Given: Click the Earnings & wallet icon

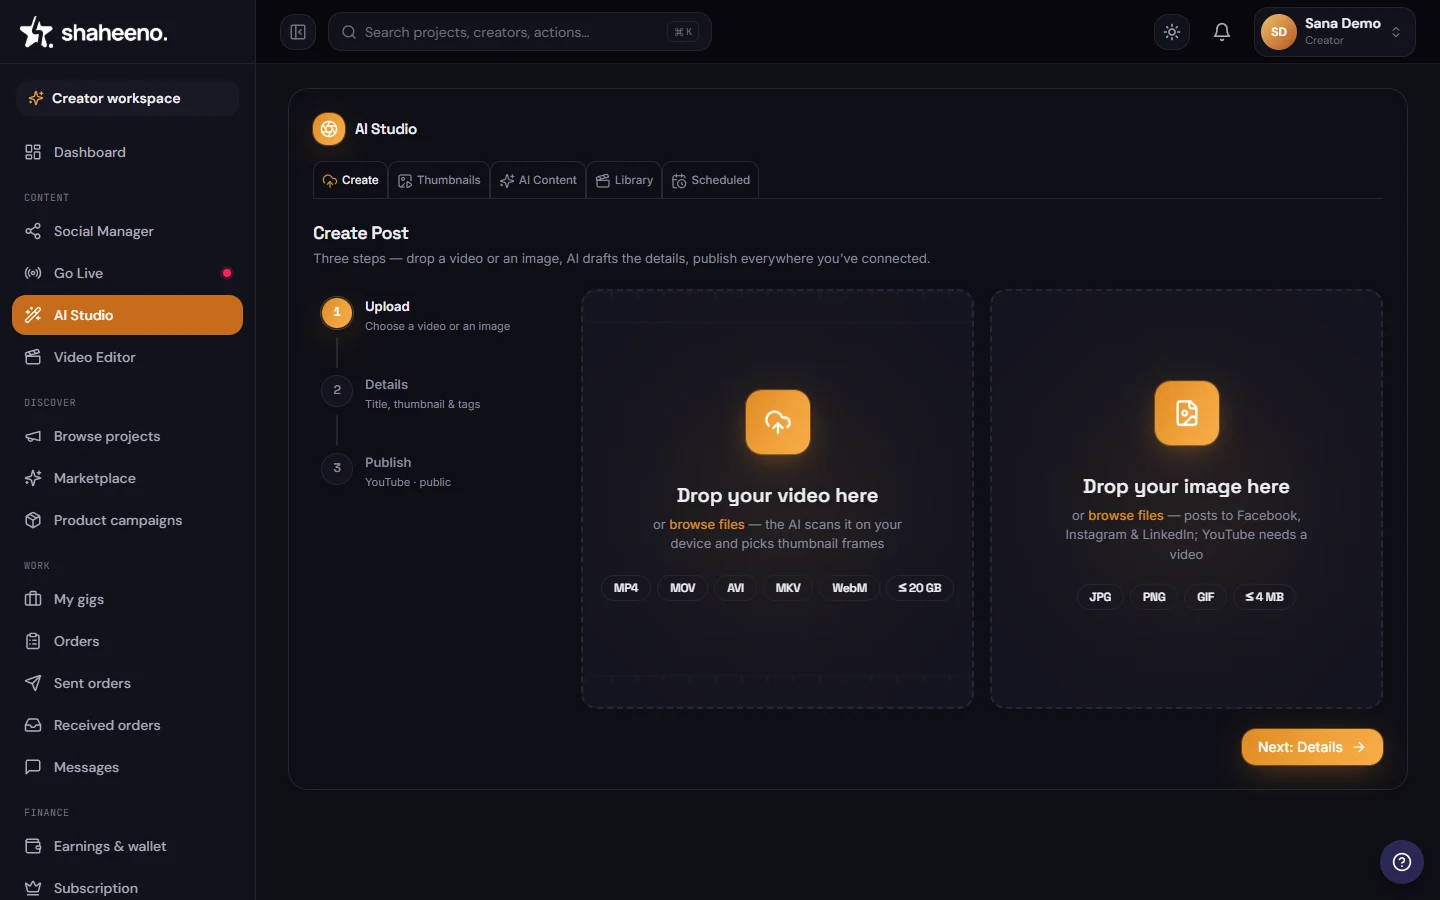Looking at the screenshot, I should click(x=33, y=846).
